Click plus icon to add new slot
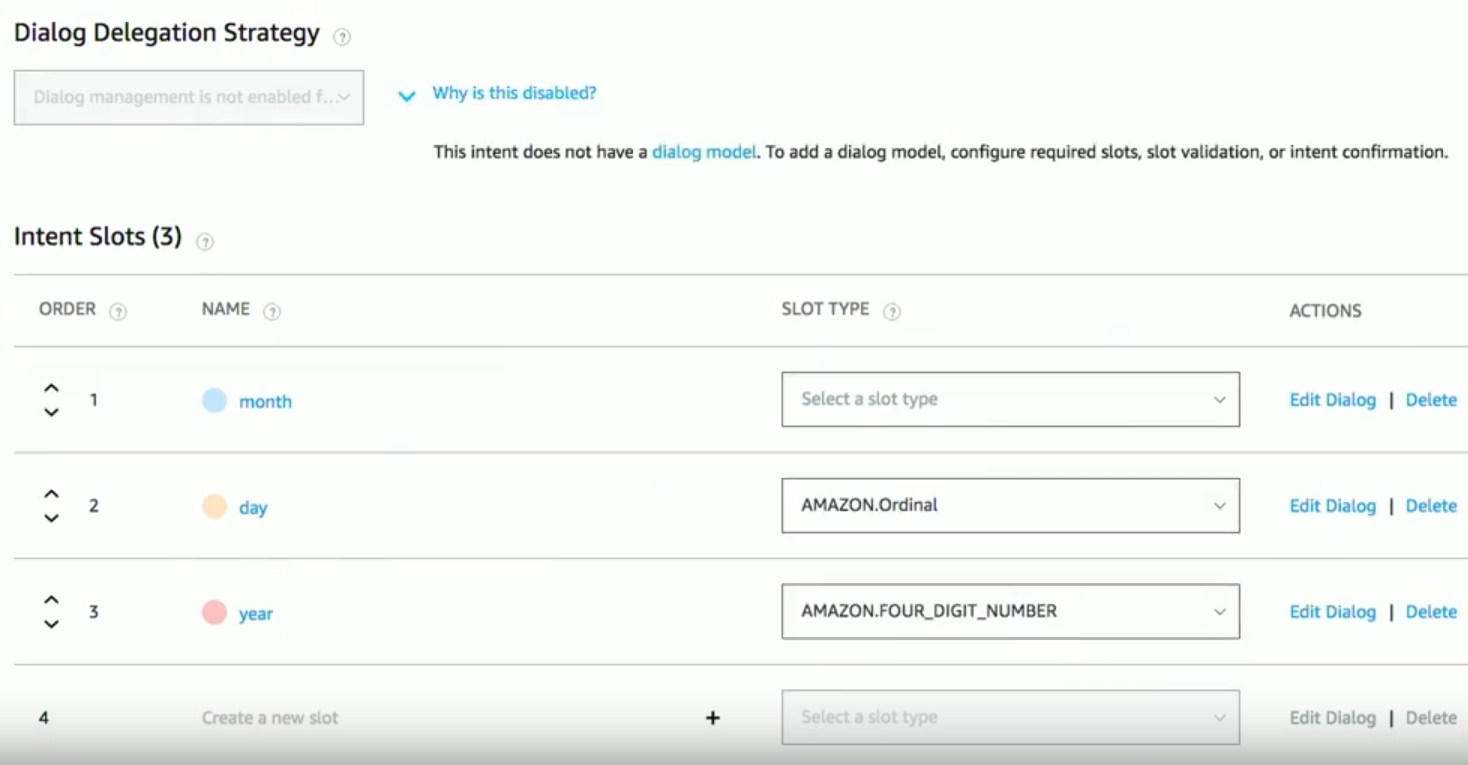 [713, 718]
